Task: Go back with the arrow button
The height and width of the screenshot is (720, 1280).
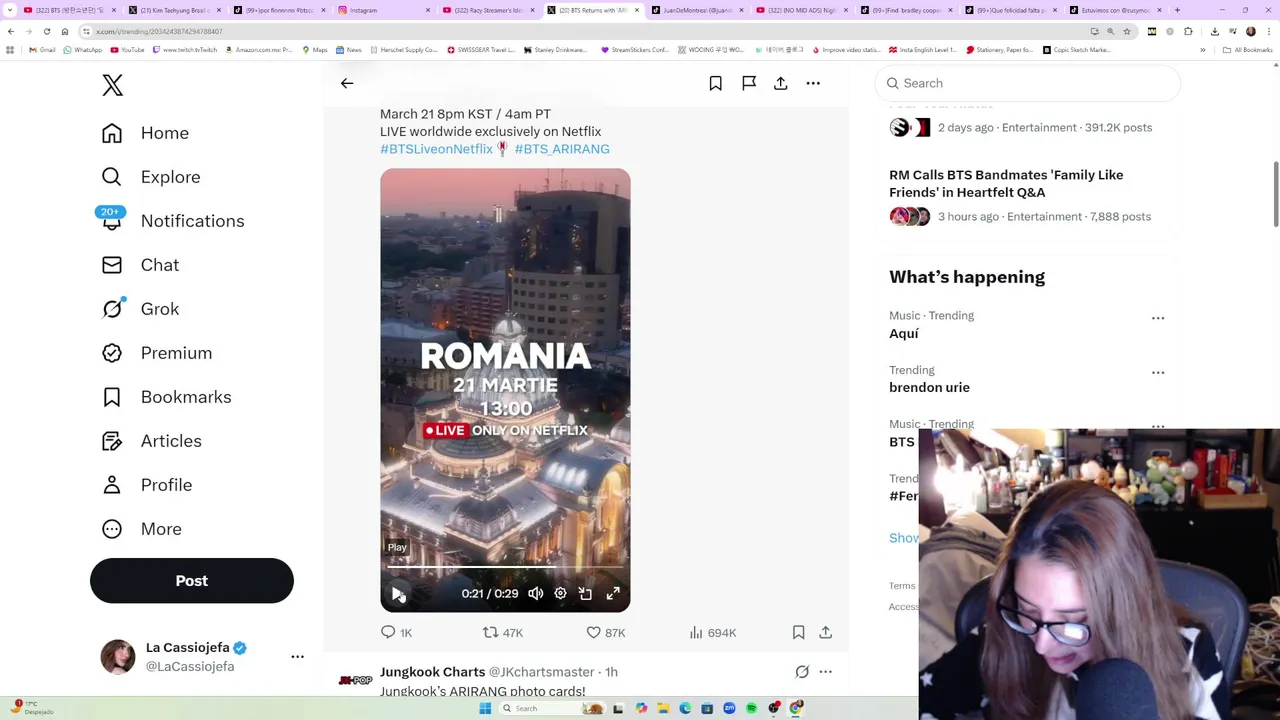Action: (x=347, y=83)
